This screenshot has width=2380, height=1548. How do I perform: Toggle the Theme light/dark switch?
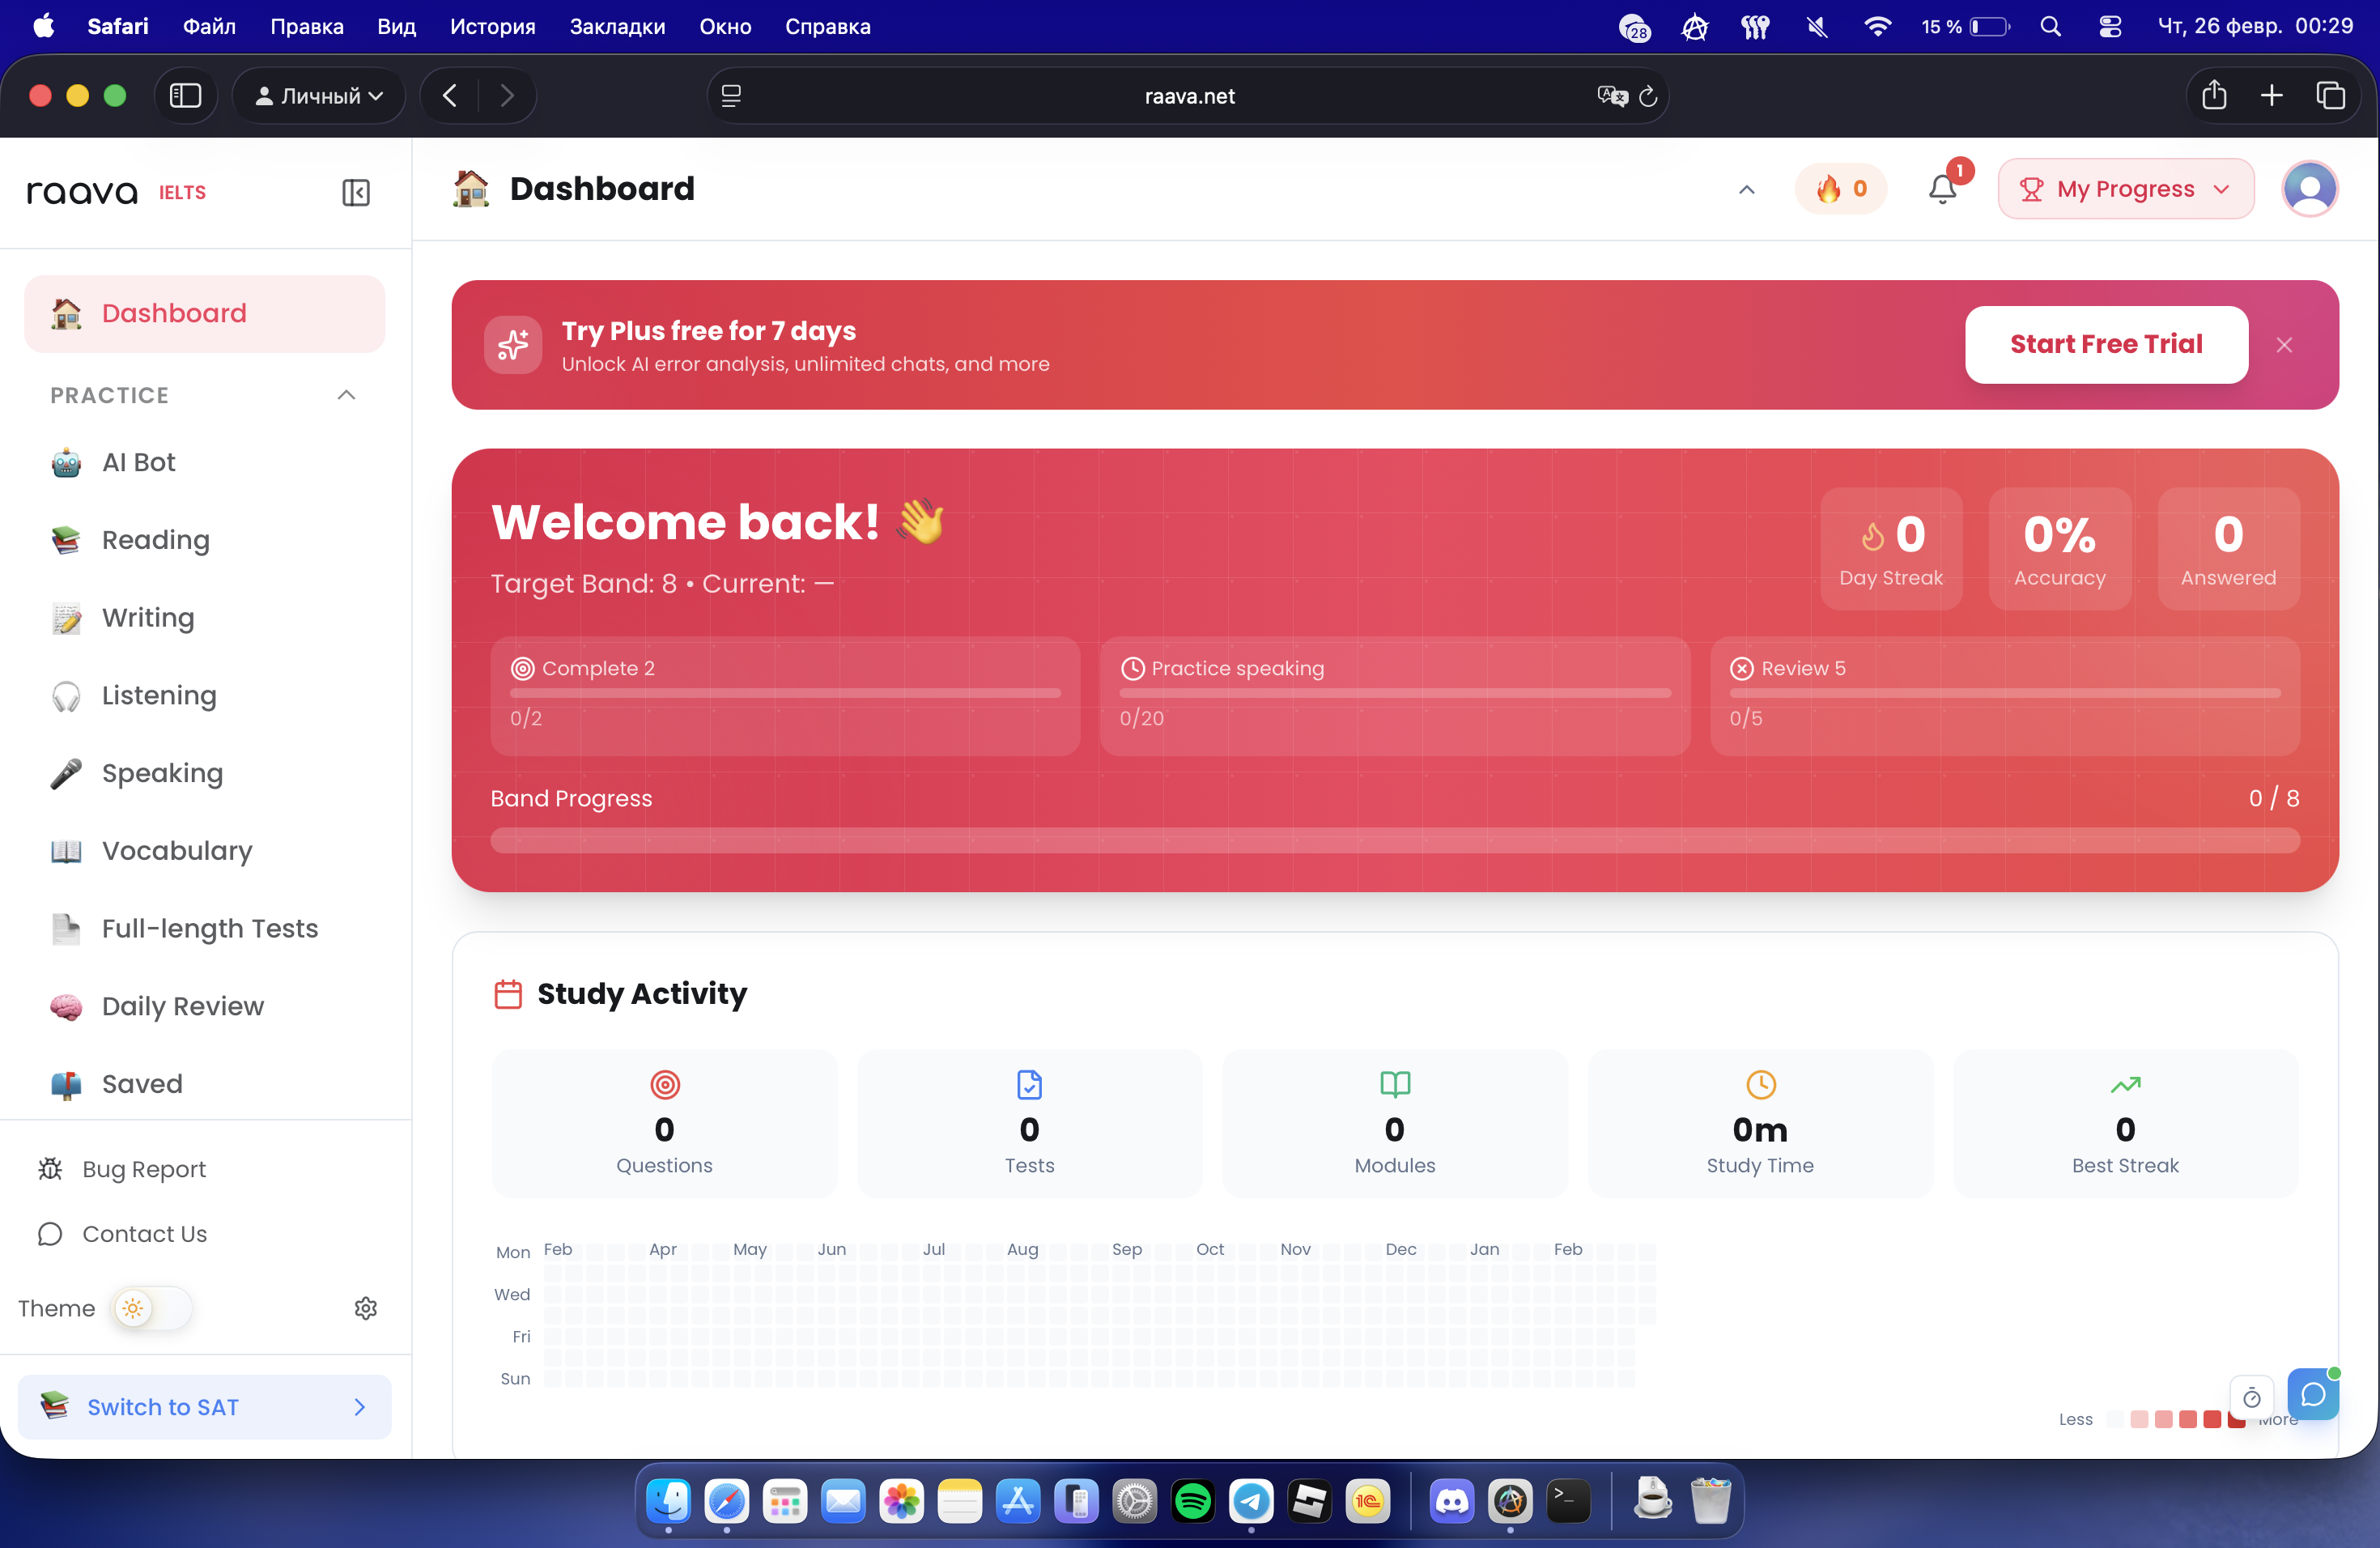click(152, 1308)
